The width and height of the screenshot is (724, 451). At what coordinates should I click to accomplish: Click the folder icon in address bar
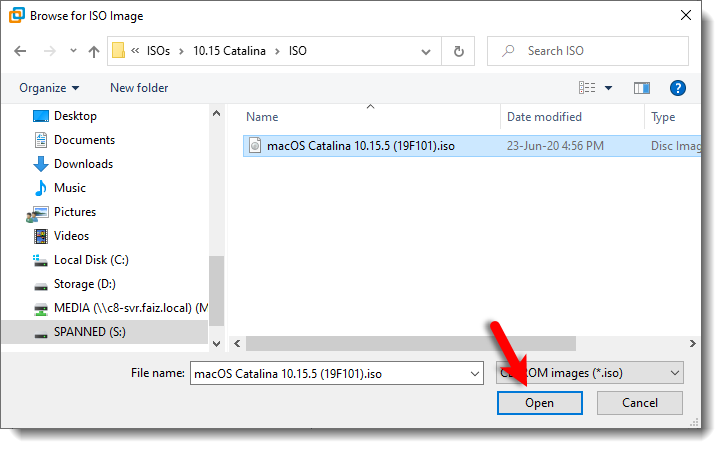click(118, 51)
